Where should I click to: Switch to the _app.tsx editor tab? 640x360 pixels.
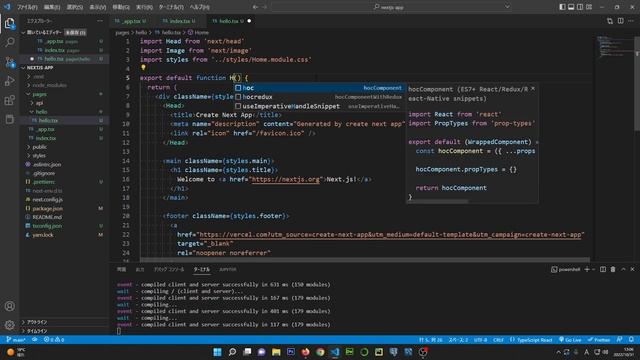(130, 21)
